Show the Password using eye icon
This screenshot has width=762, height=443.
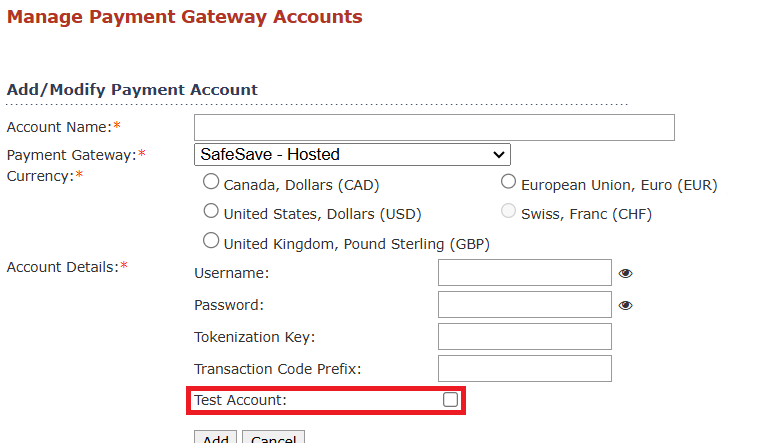[625, 306]
